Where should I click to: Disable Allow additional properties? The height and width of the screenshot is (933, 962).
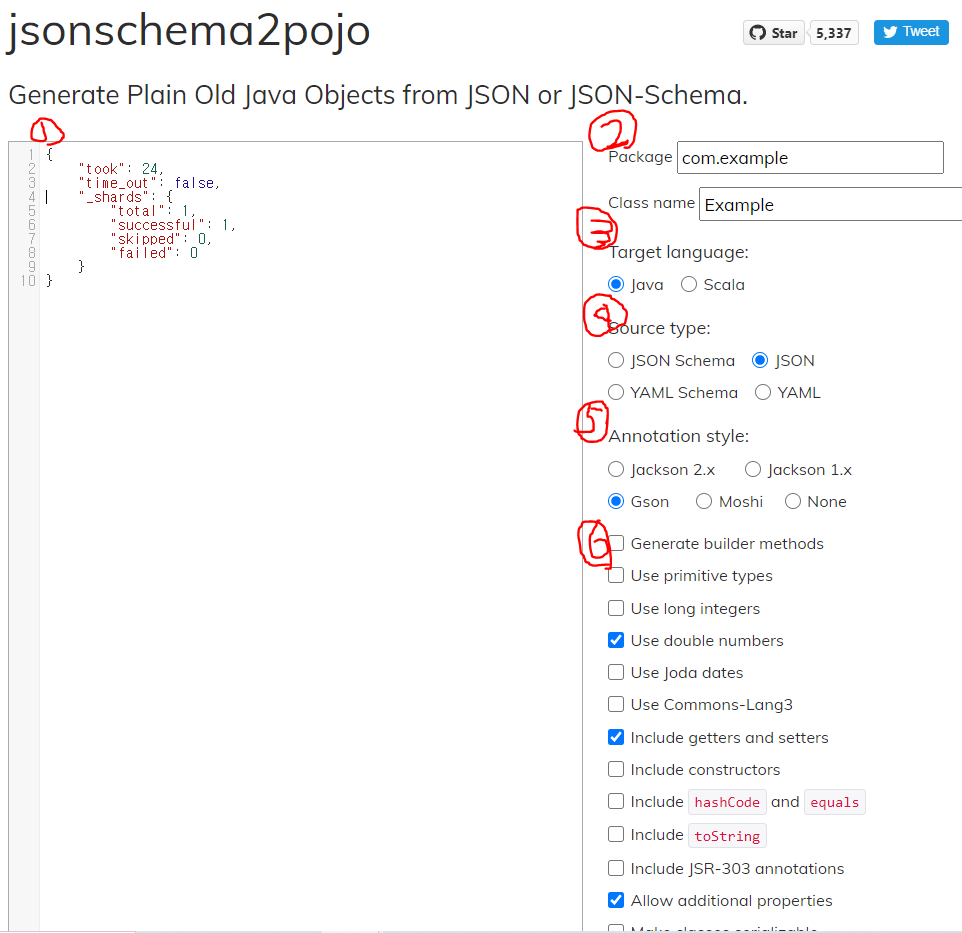(x=616, y=900)
